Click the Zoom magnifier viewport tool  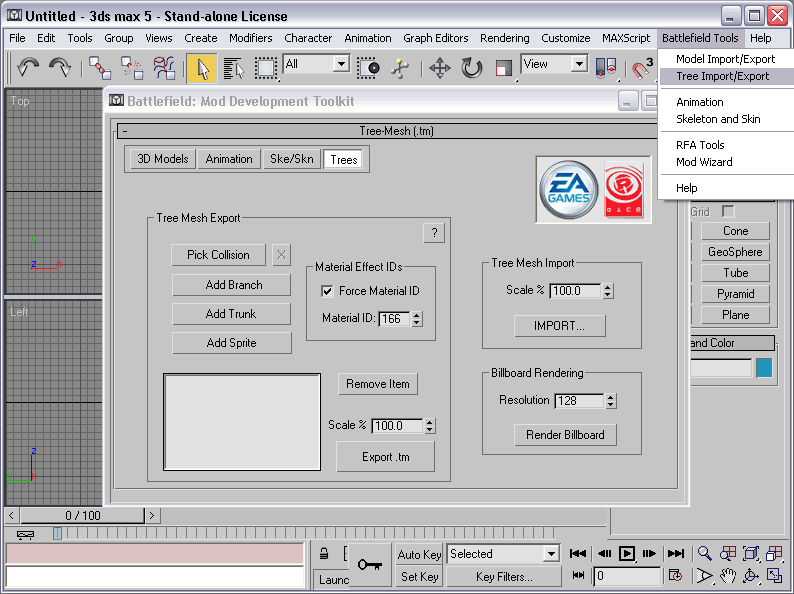point(704,553)
